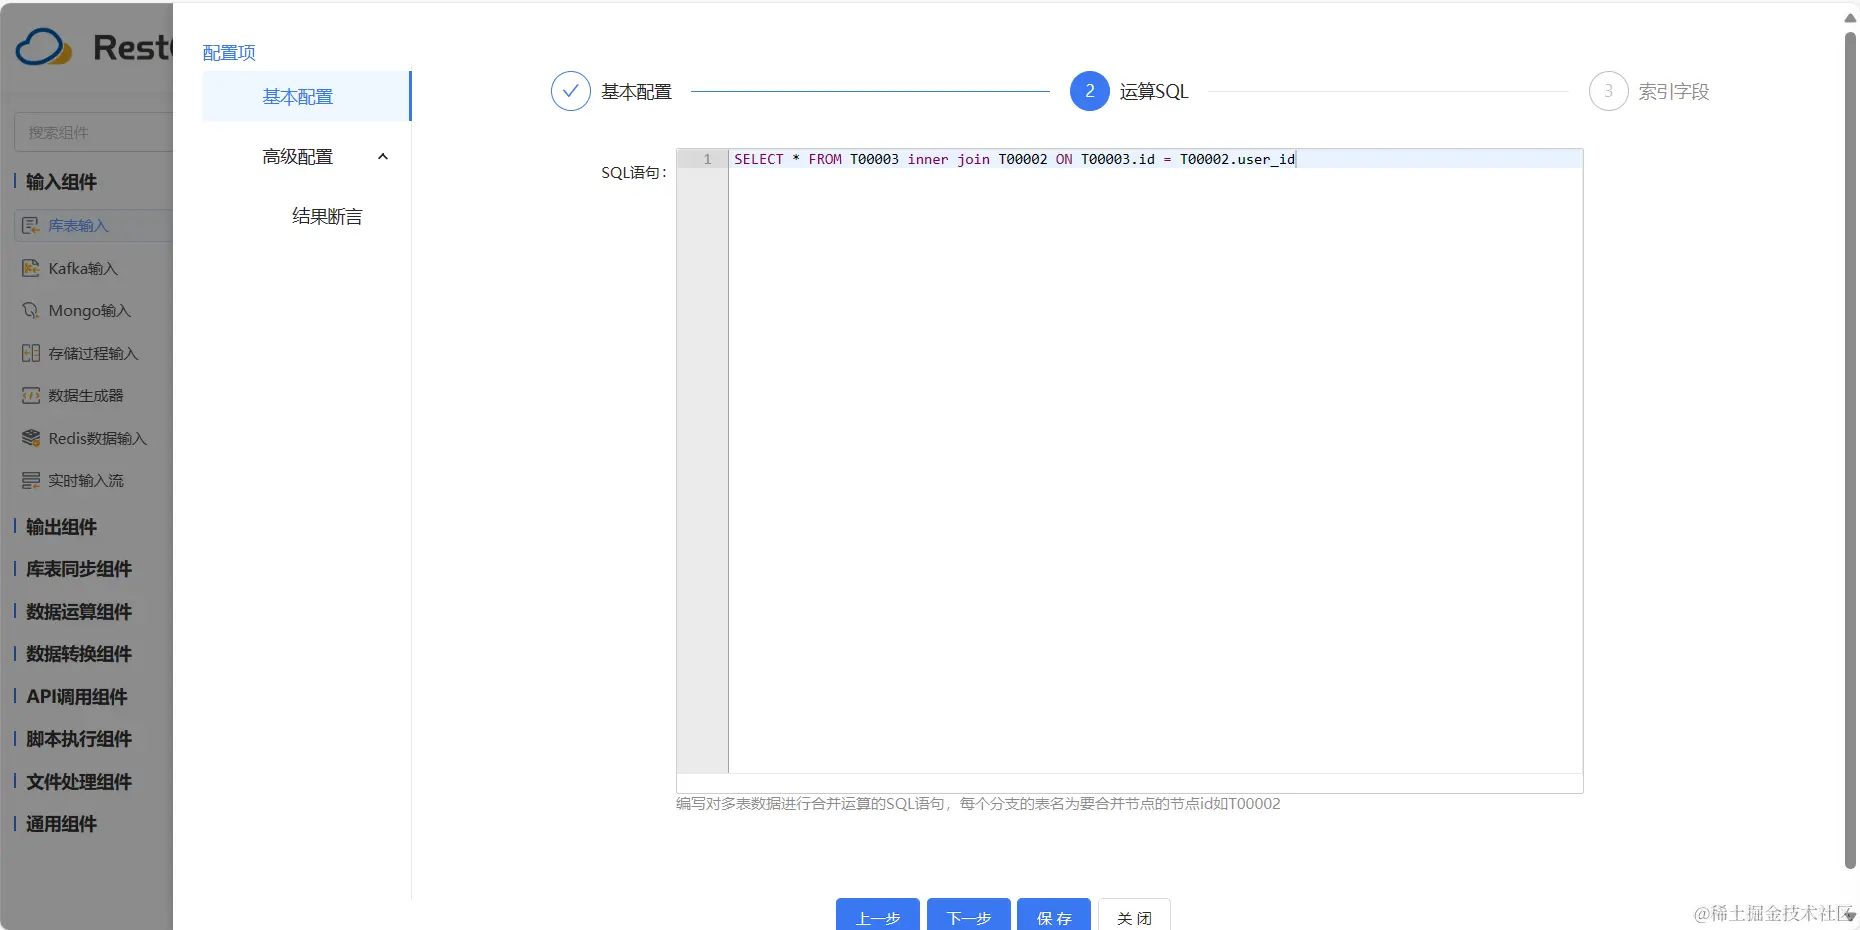Click into the SQL语句 code editor
Image resolution: width=1860 pixels, height=930 pixels.
(x=1155, y=460)
